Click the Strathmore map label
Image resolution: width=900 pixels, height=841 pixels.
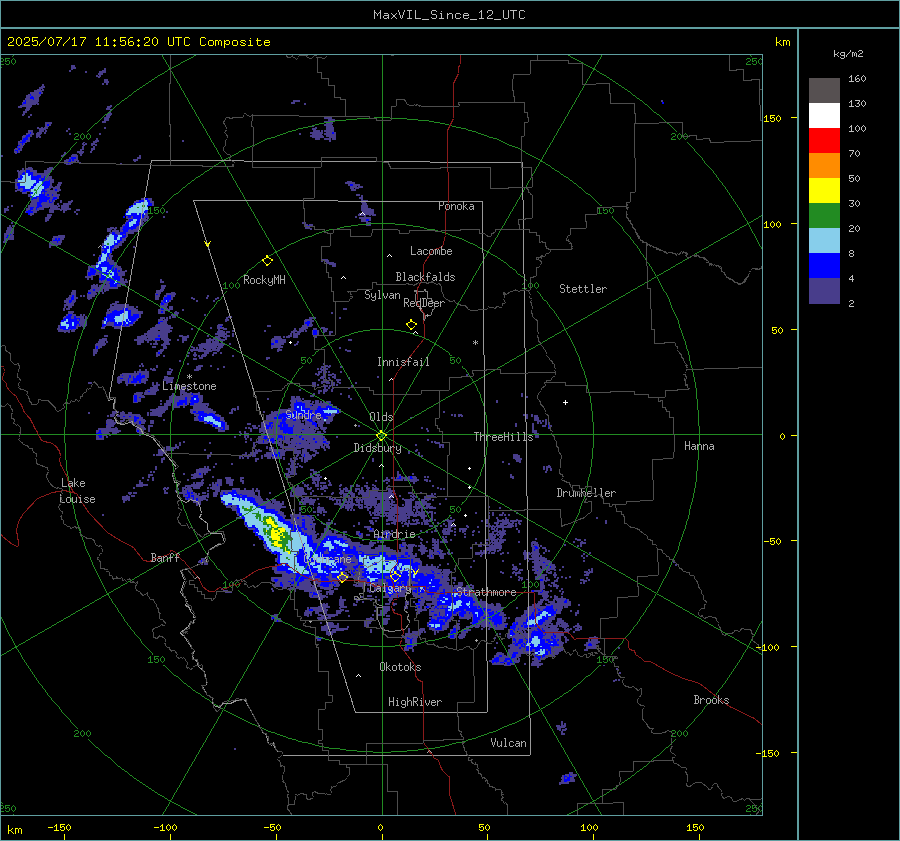486,592
